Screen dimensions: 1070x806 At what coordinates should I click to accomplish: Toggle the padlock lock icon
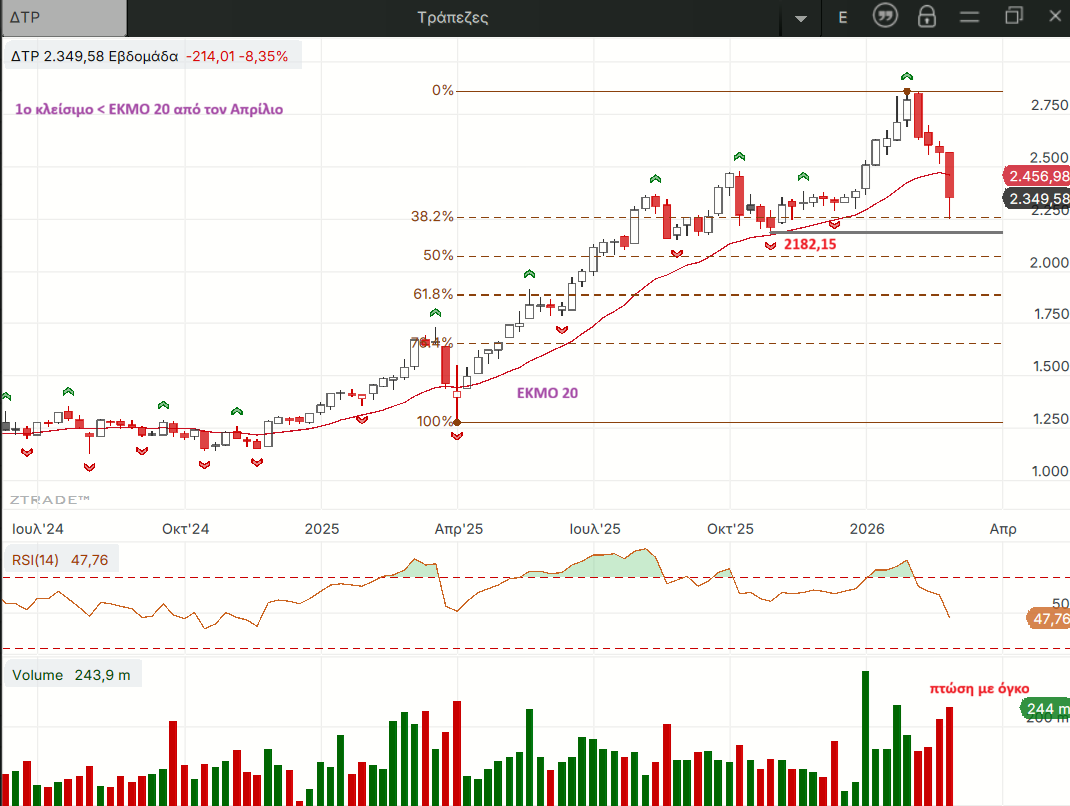[927, 17]
